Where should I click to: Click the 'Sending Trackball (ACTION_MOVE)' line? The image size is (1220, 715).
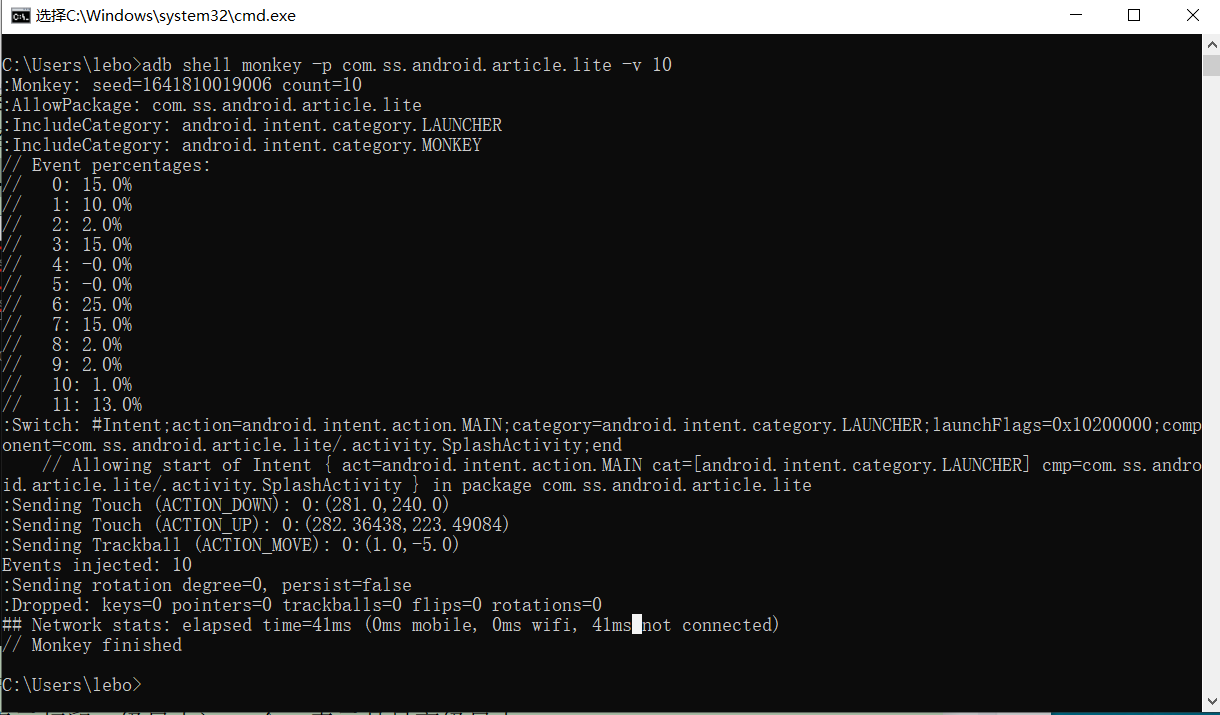(x=231, y=545)
